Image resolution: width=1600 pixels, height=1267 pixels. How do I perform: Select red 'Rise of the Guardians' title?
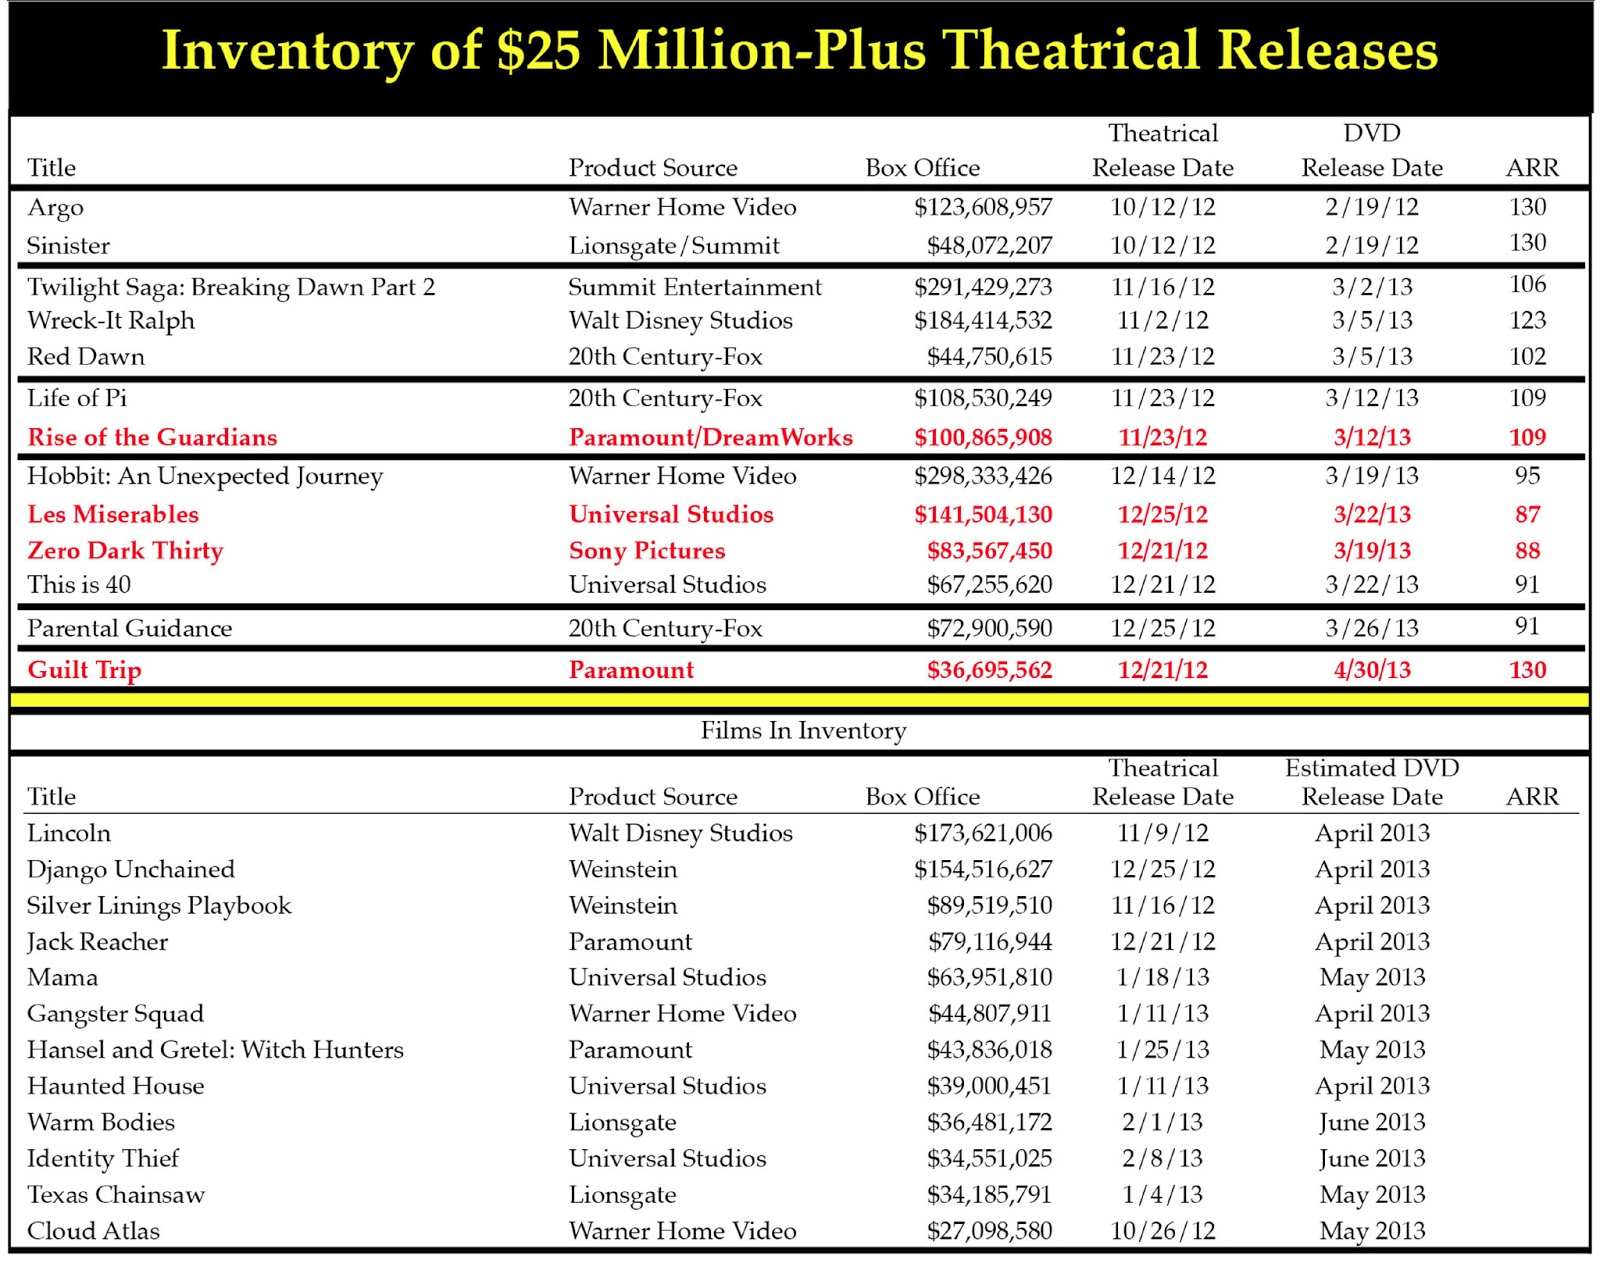point(152,437)
